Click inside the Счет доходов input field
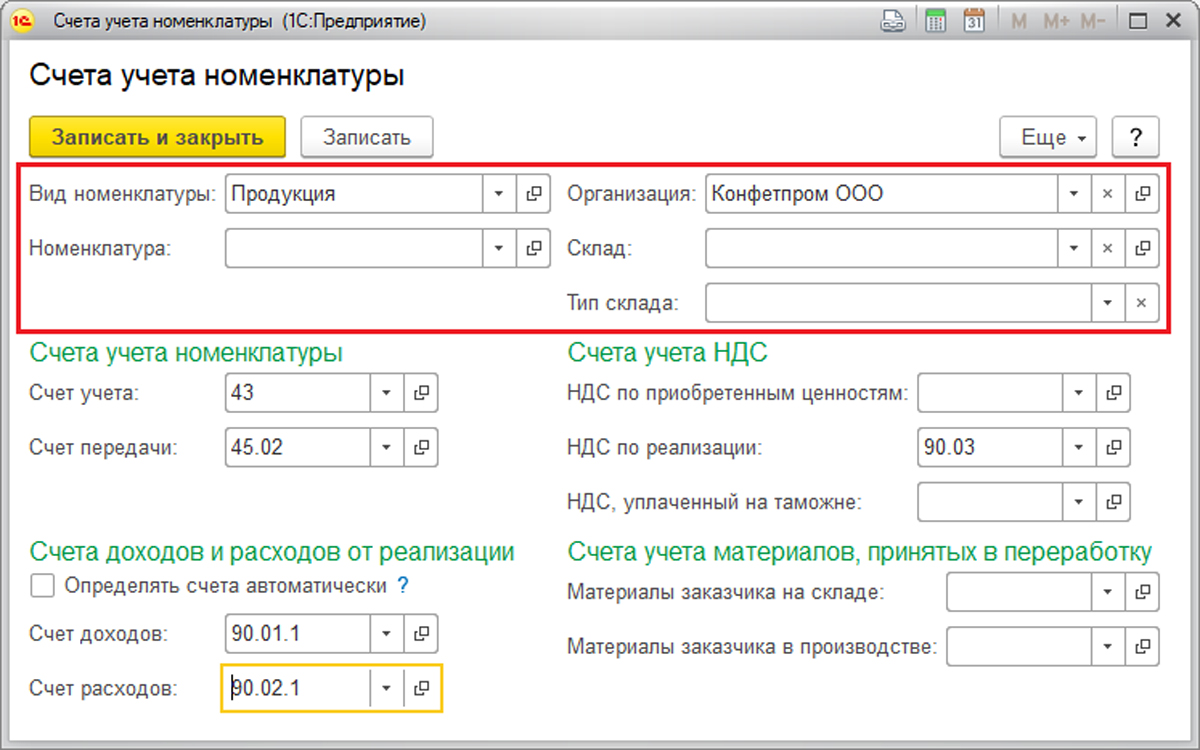 [295, 634]
